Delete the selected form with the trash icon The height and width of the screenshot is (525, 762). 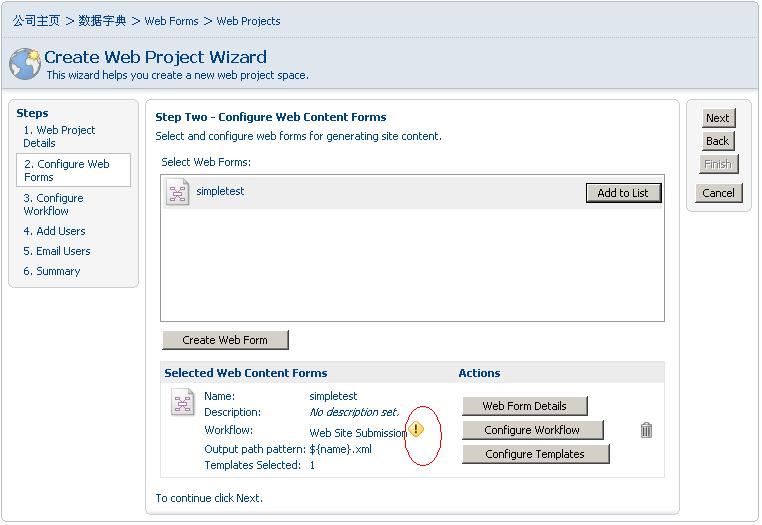coord(646,430)
